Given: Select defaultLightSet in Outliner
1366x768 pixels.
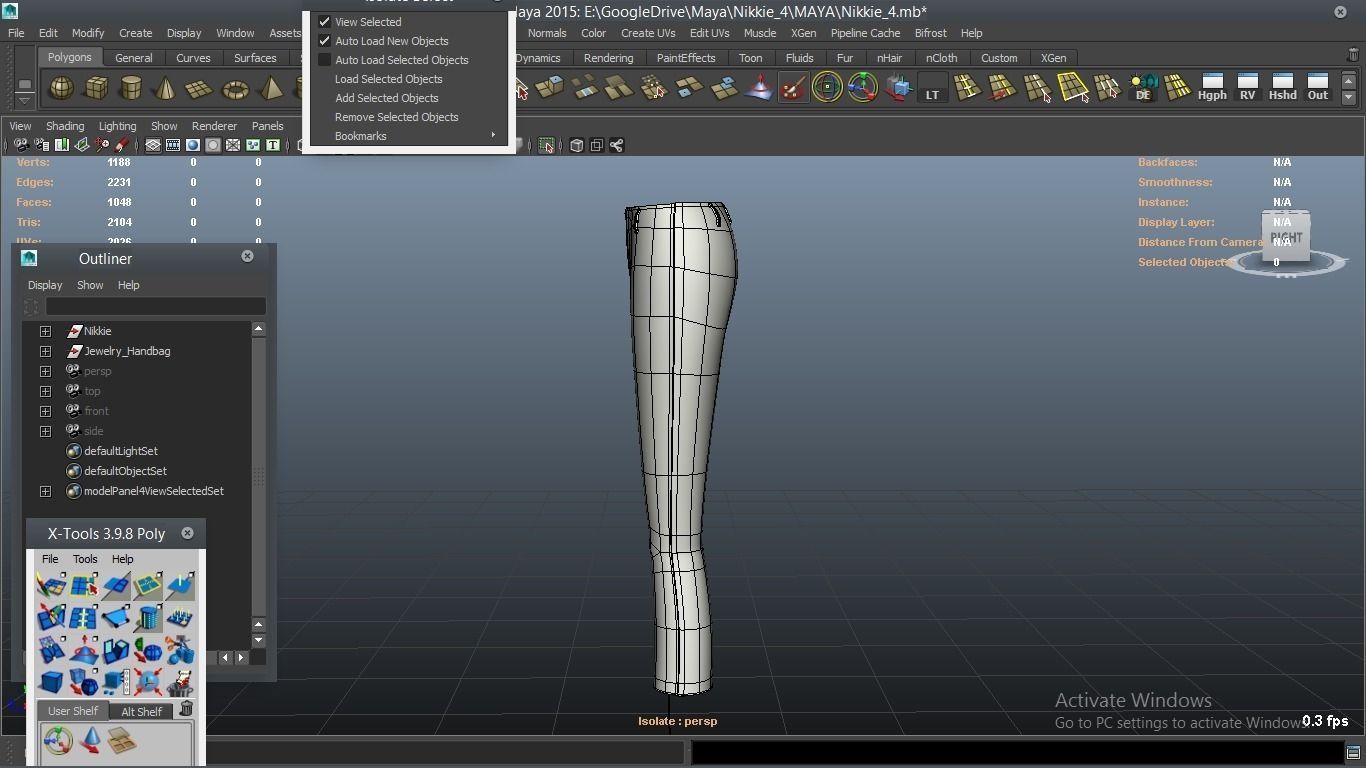Looking at the screenshot, I should [120, 451].
